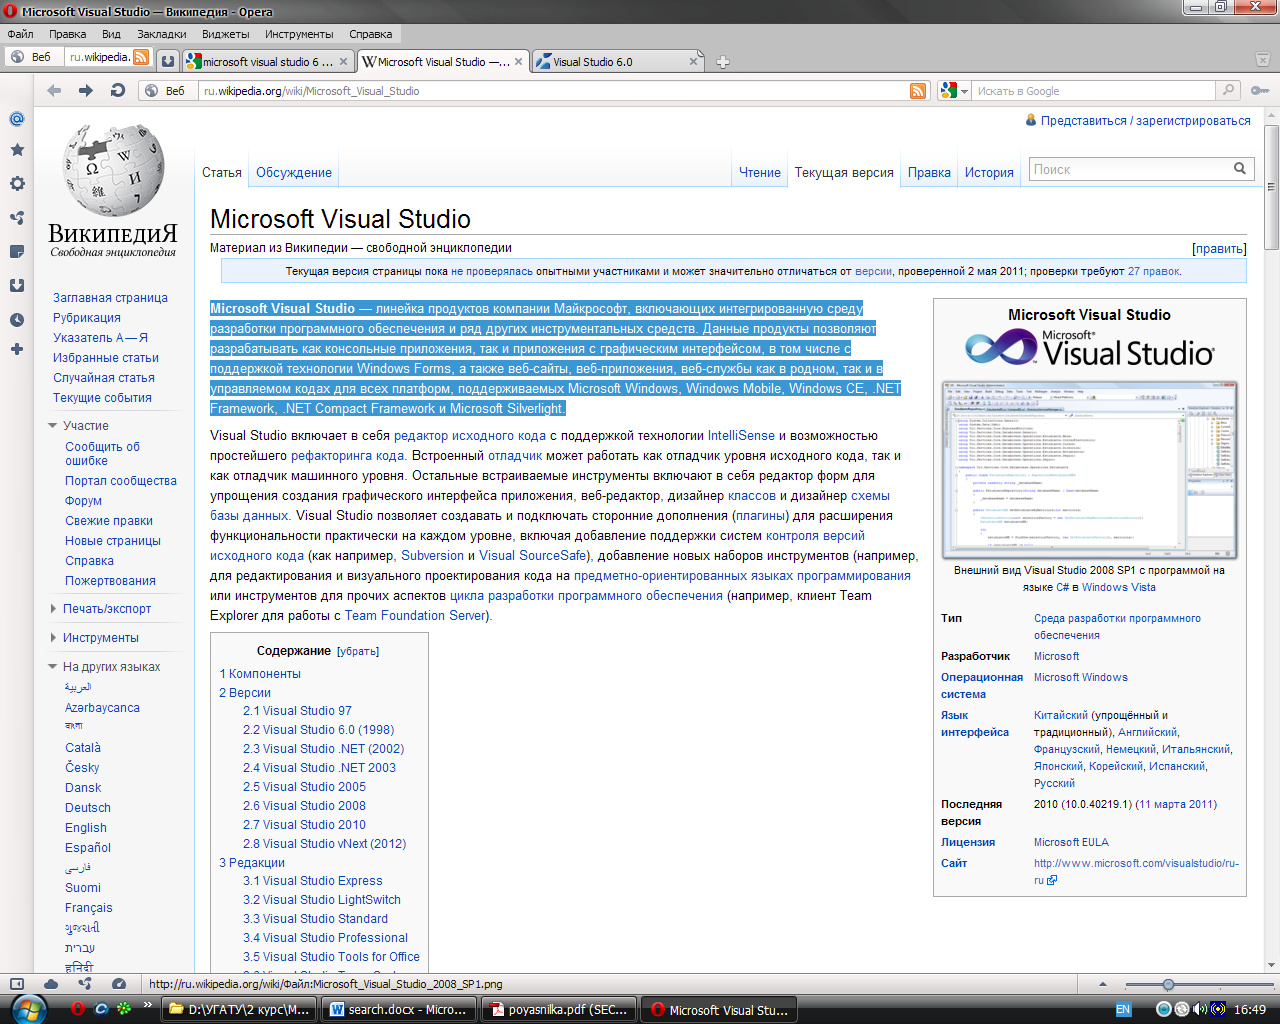This screenshot has height=1024, width=1280.
Task: Go back to the previous page
Action: [x=54, y=90]
